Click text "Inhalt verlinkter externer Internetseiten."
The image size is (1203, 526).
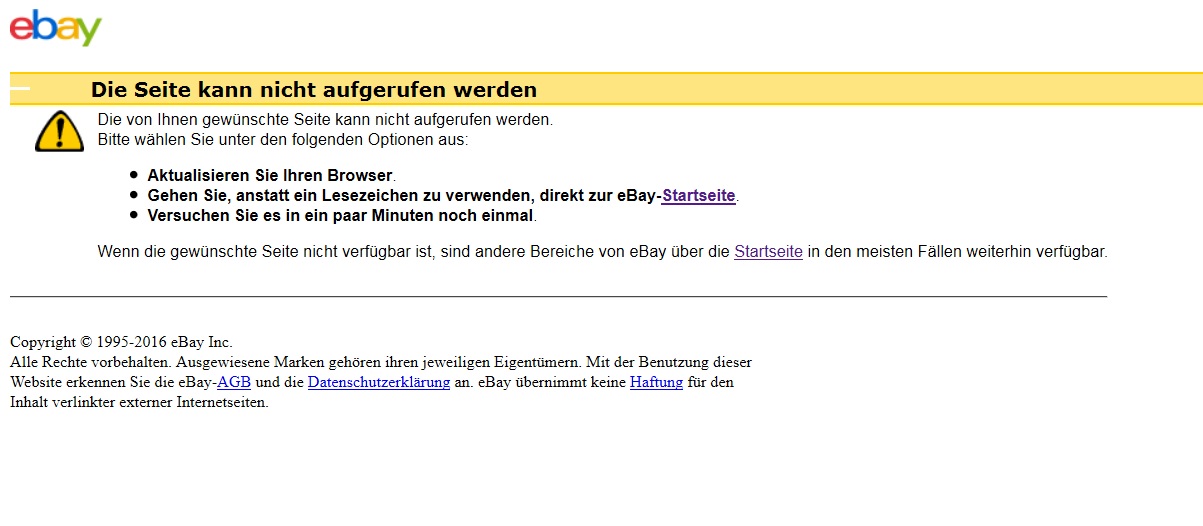(x=139, y=403)
